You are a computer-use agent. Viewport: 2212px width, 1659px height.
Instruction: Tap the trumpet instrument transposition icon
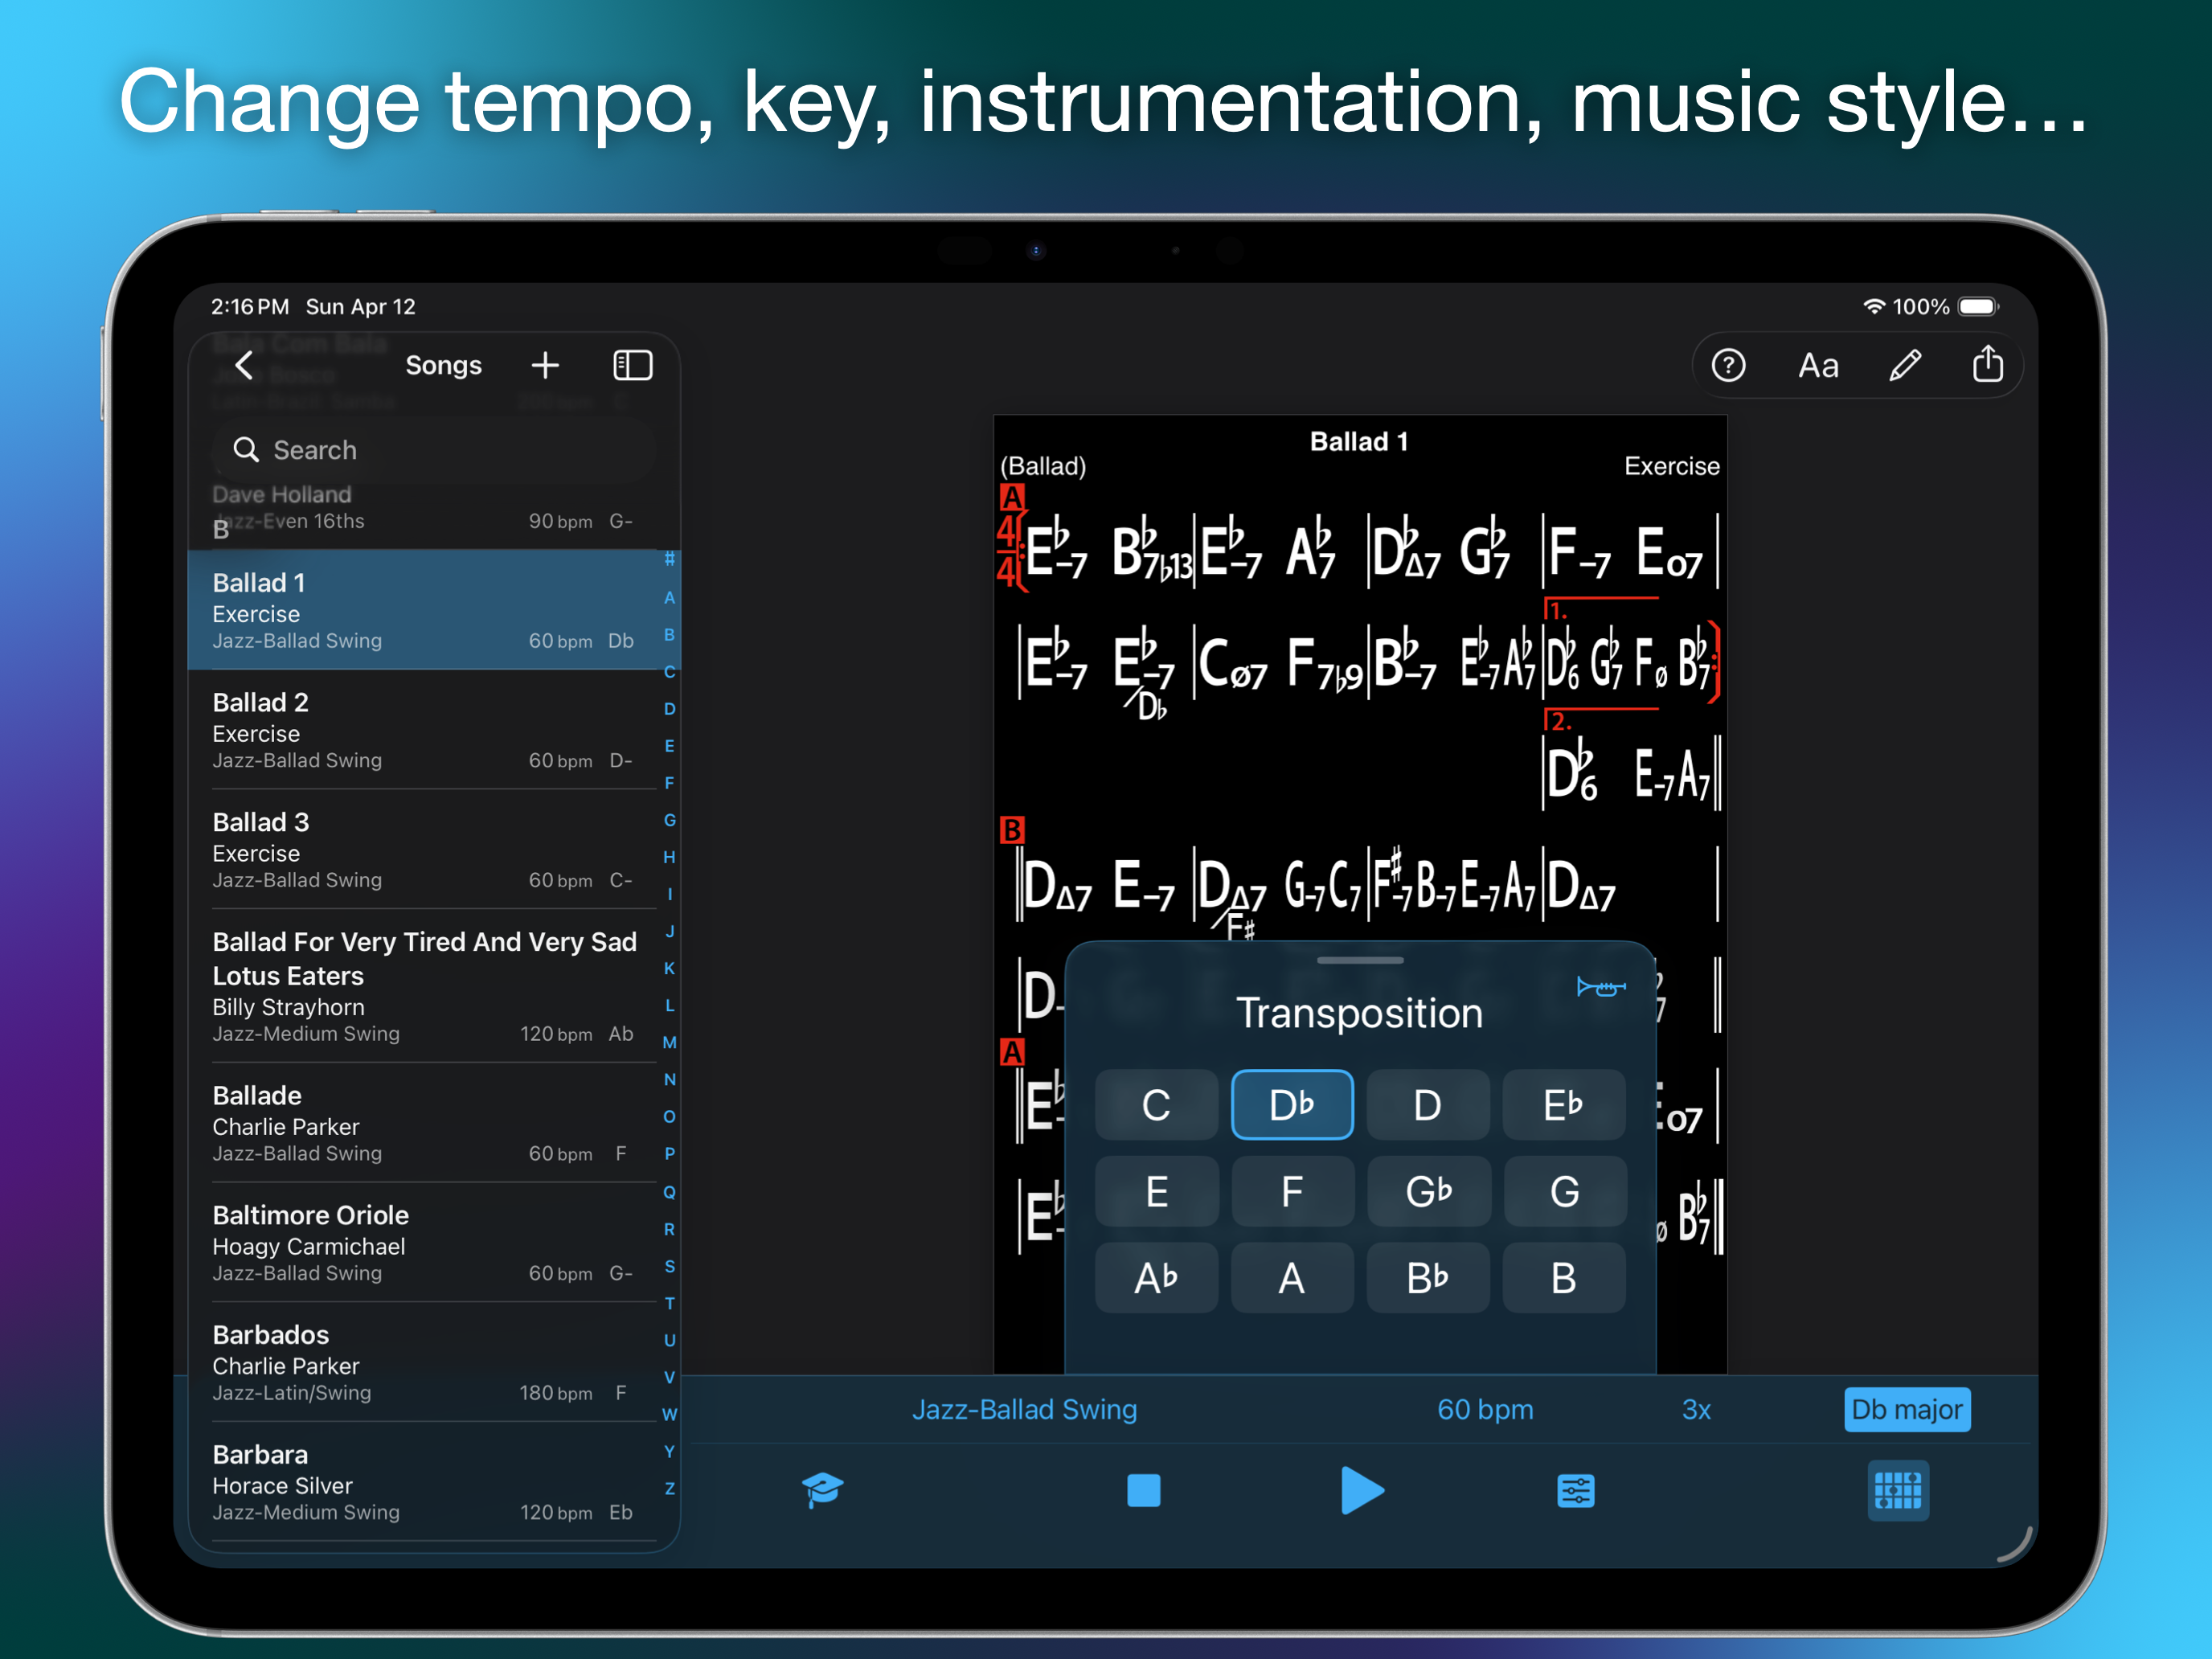[x=1600, y=988]
